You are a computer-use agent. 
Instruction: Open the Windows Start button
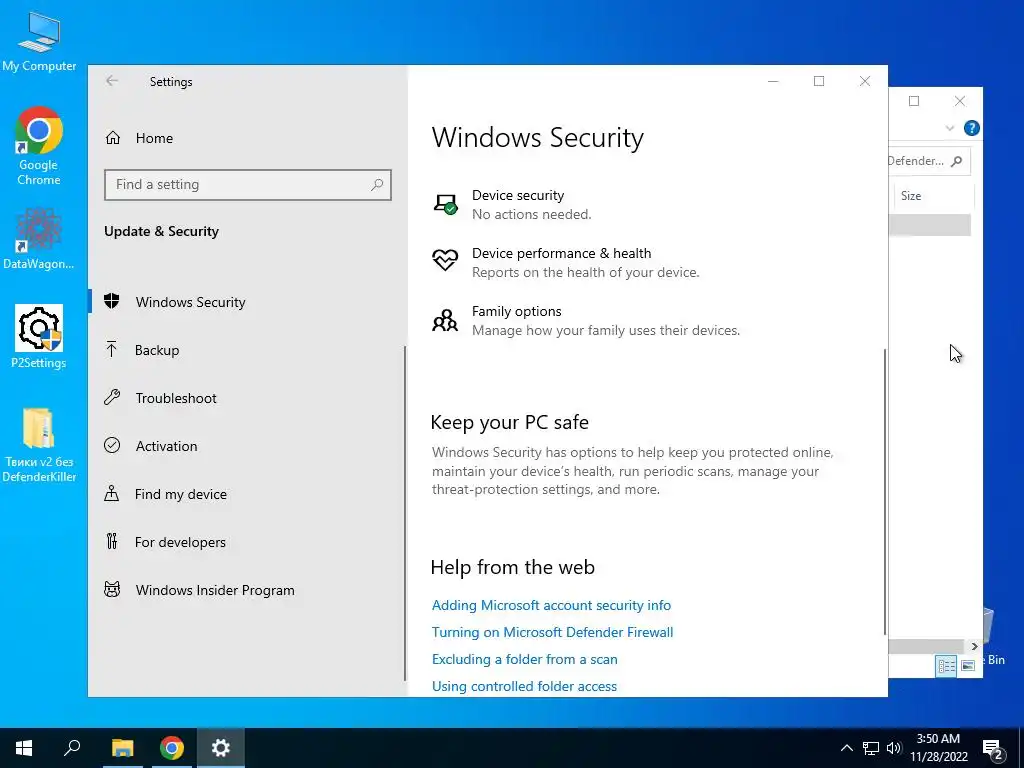pos(24,748)
